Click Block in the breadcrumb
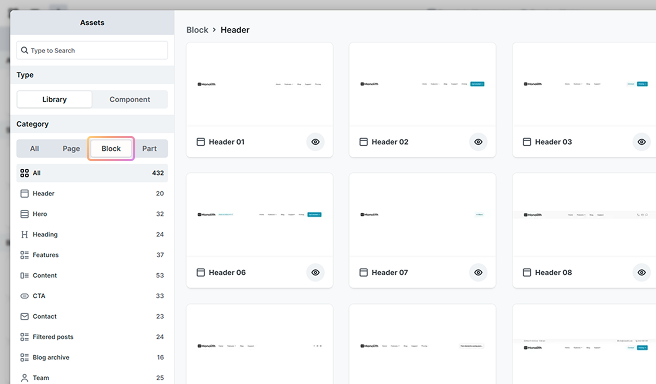Viewport: 656px width, 384px height. [x=197, y=30]
